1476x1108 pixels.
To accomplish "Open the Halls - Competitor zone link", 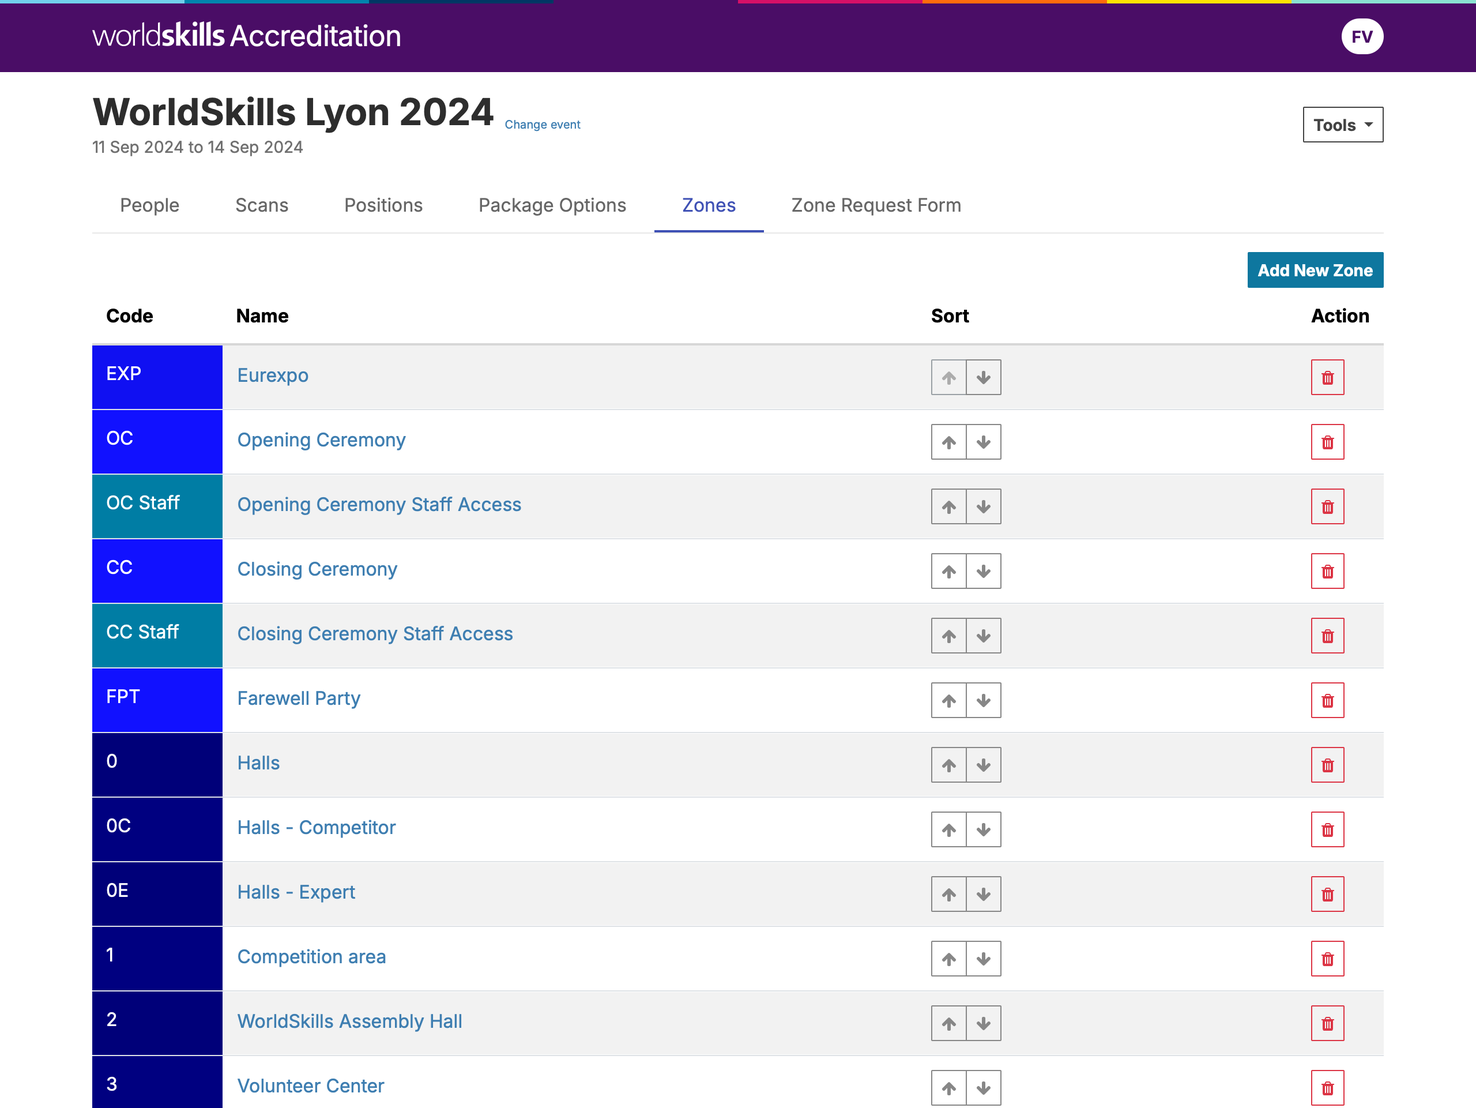I will click(x=316, y=828).
